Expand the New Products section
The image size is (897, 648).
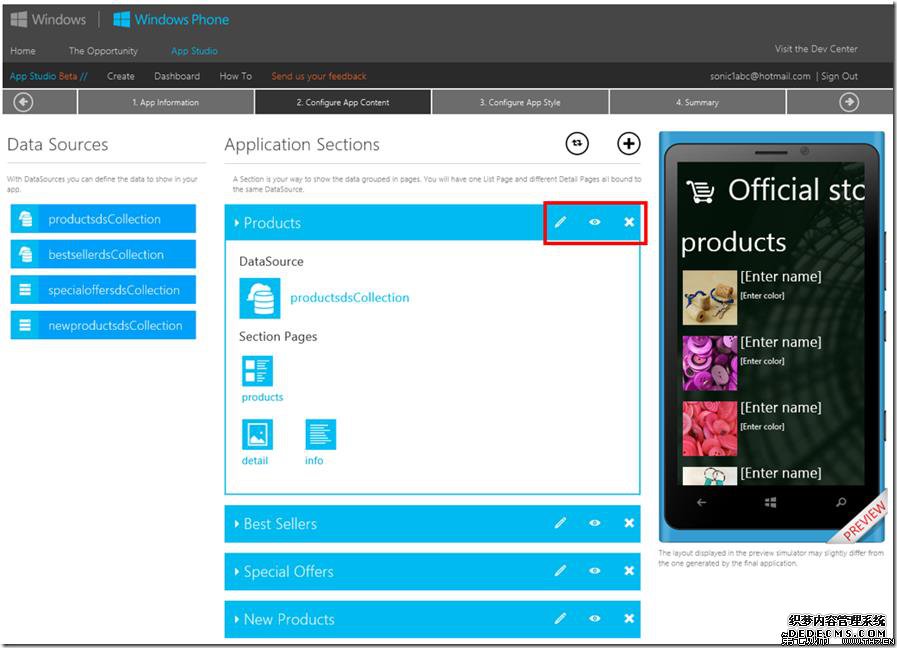pos(236,619)
